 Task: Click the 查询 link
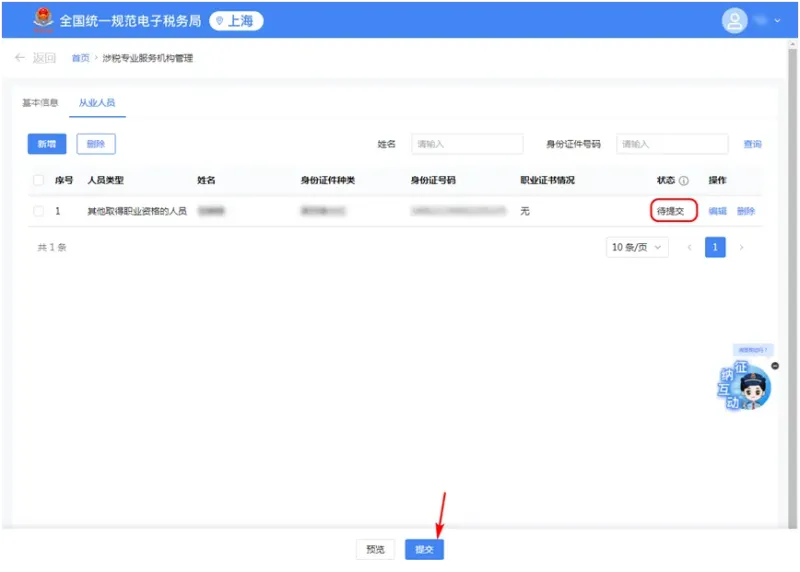pyautogui.click(x=752, y=144)
